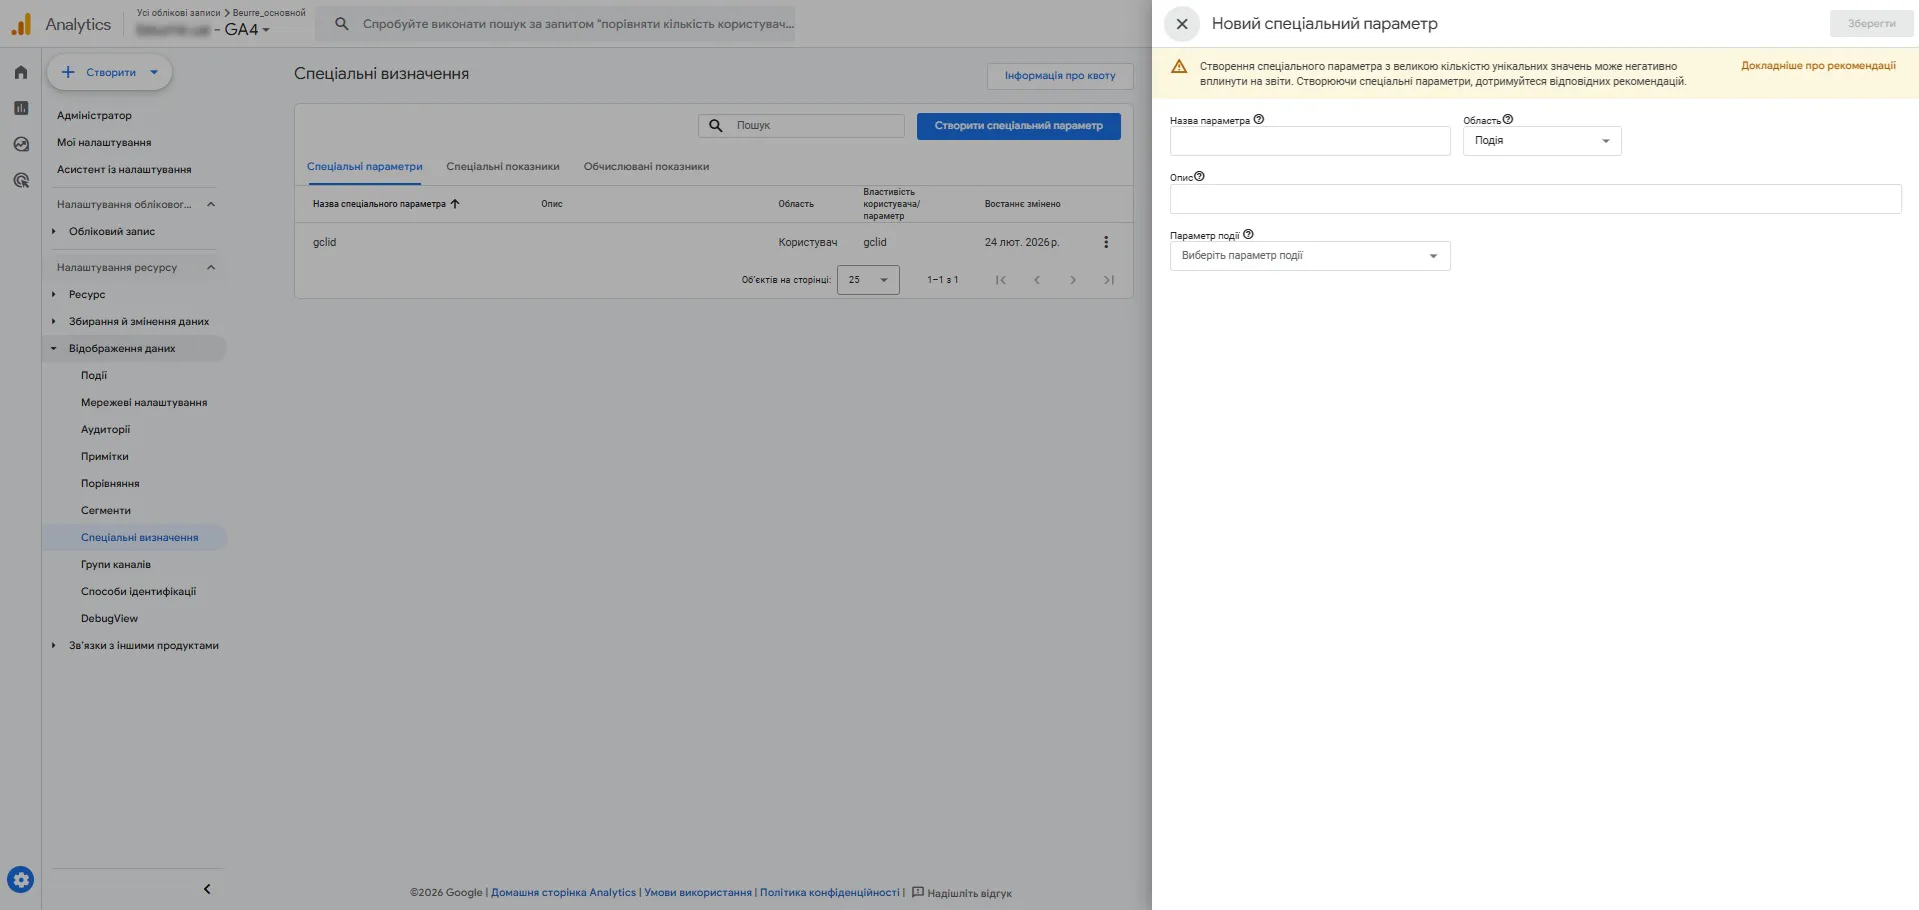Click help icon next to Назва параметра
Screen dimensions: 1919x910
[1259, 119]
